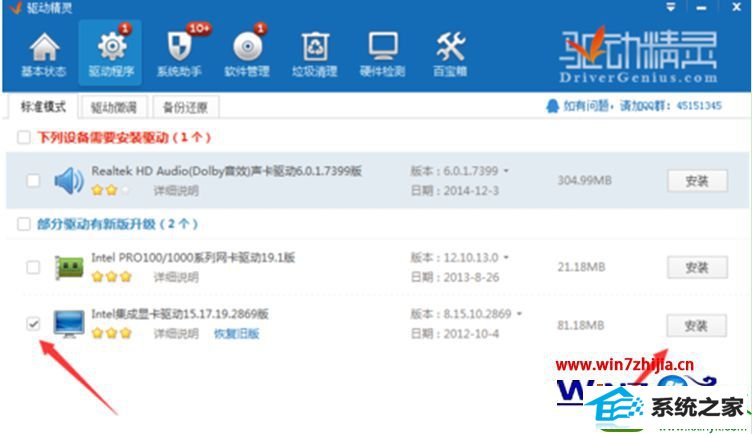Switch to the 驱动微调 tab

click(114, 107)
